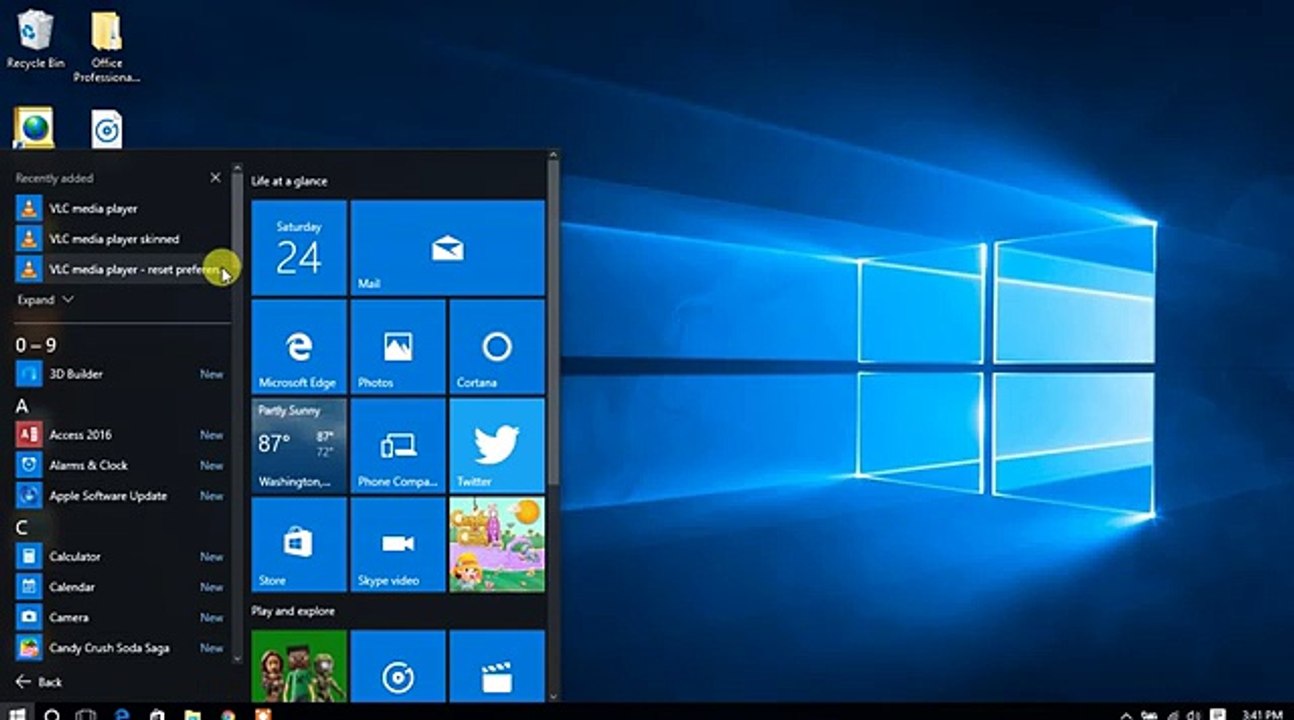Viewport: 1294px width, 720px height.
Task: Select the globe shortcut icon on desktop
Action: pyautogui.click(x=34, y=129)
